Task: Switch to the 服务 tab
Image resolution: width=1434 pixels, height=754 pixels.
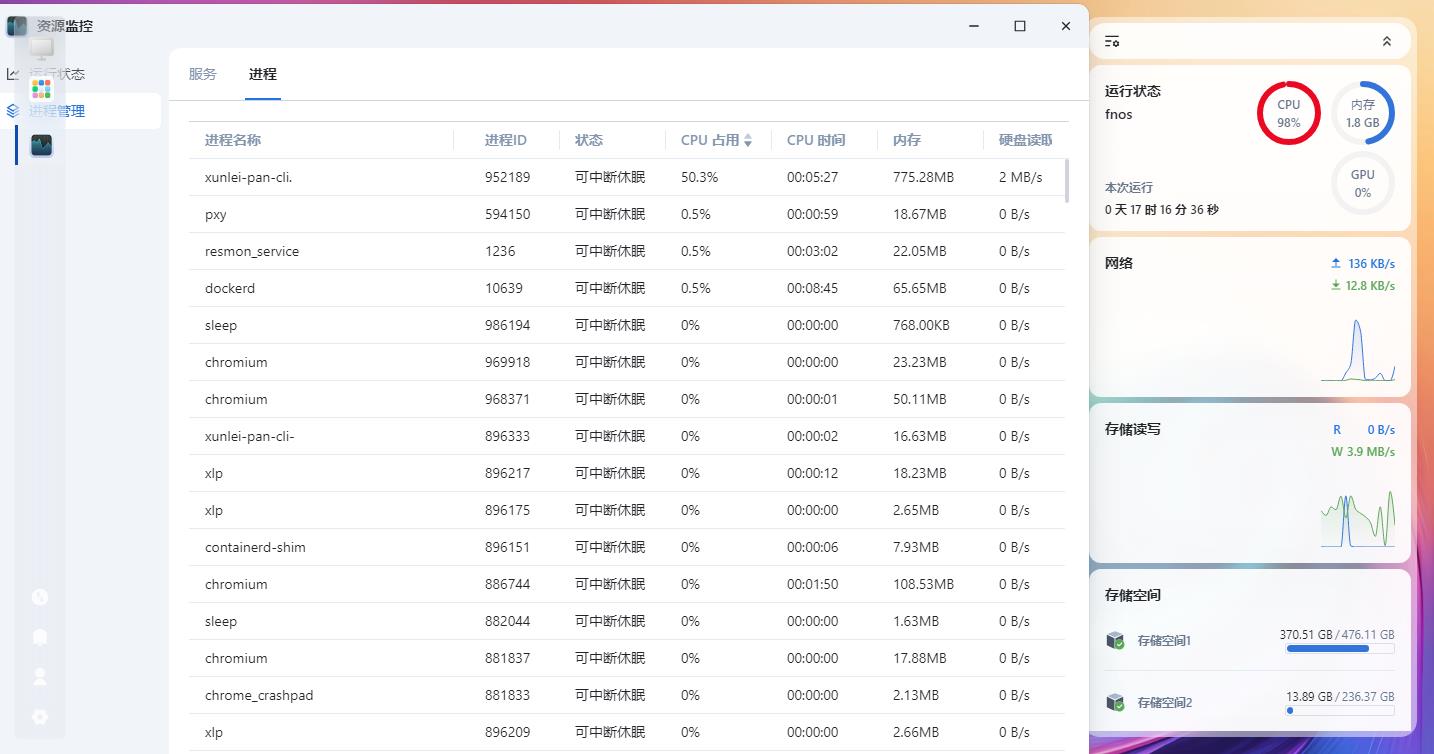Action: [x=202, y=74]
